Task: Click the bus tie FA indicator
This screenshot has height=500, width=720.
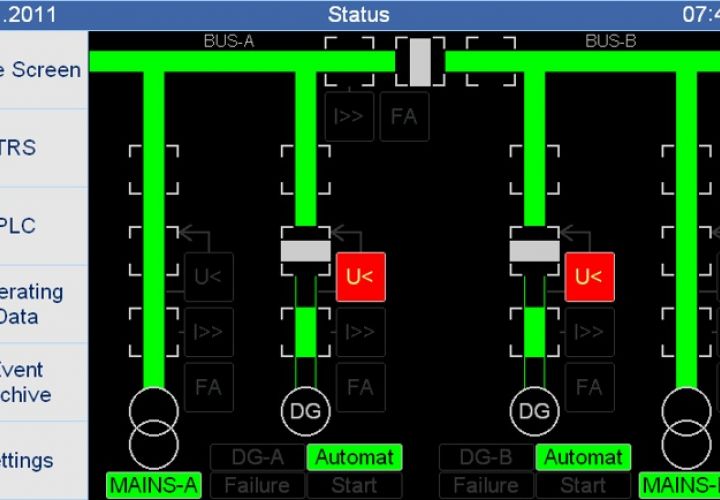Action: pyautogui.click(x=404, y=117)
